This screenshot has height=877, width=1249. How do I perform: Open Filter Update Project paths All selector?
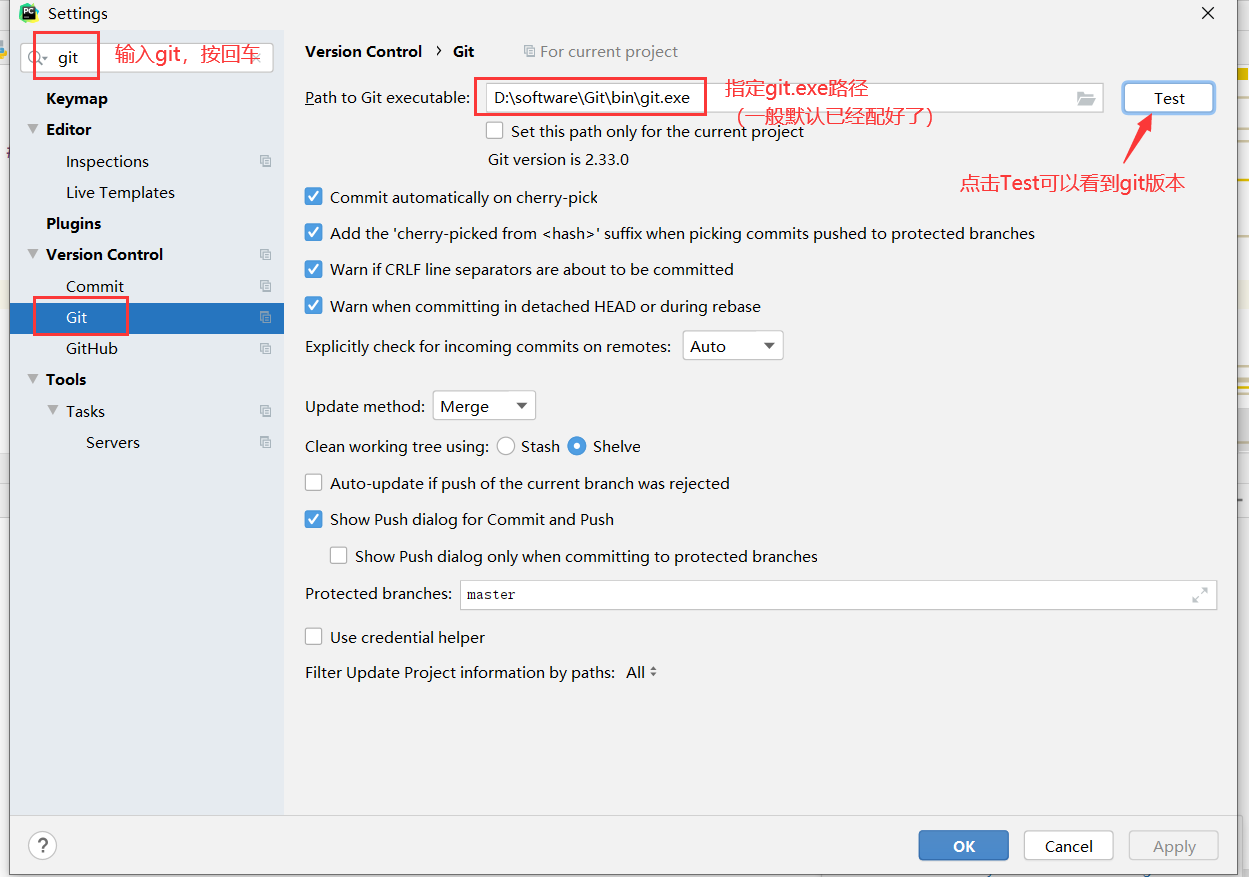click(641, 672)
